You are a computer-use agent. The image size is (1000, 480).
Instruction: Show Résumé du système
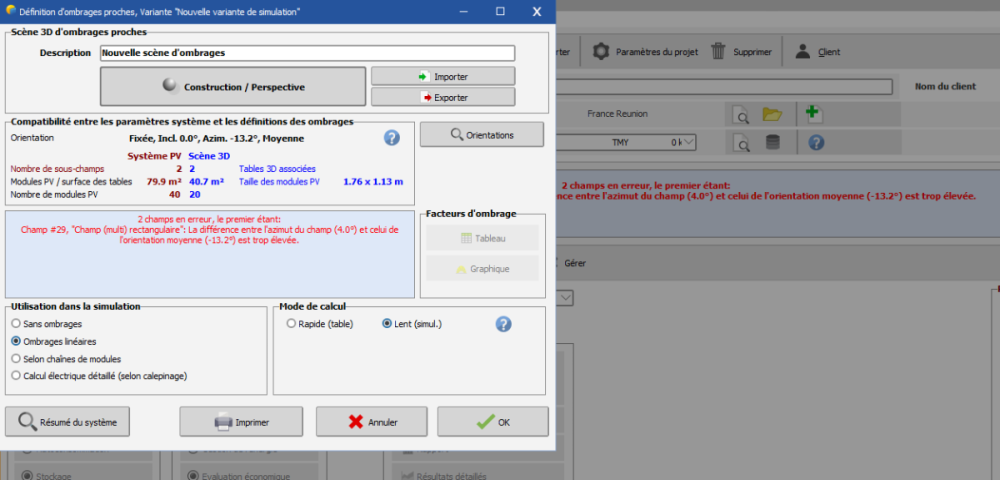click(x=67, y=422)
